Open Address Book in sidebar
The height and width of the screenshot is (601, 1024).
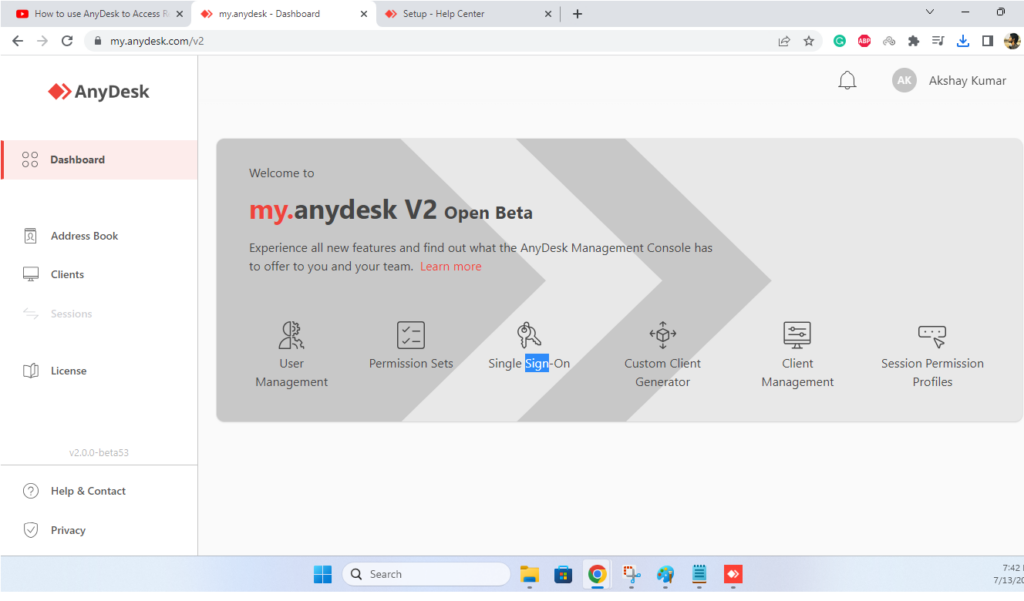[x=84, y=236]
